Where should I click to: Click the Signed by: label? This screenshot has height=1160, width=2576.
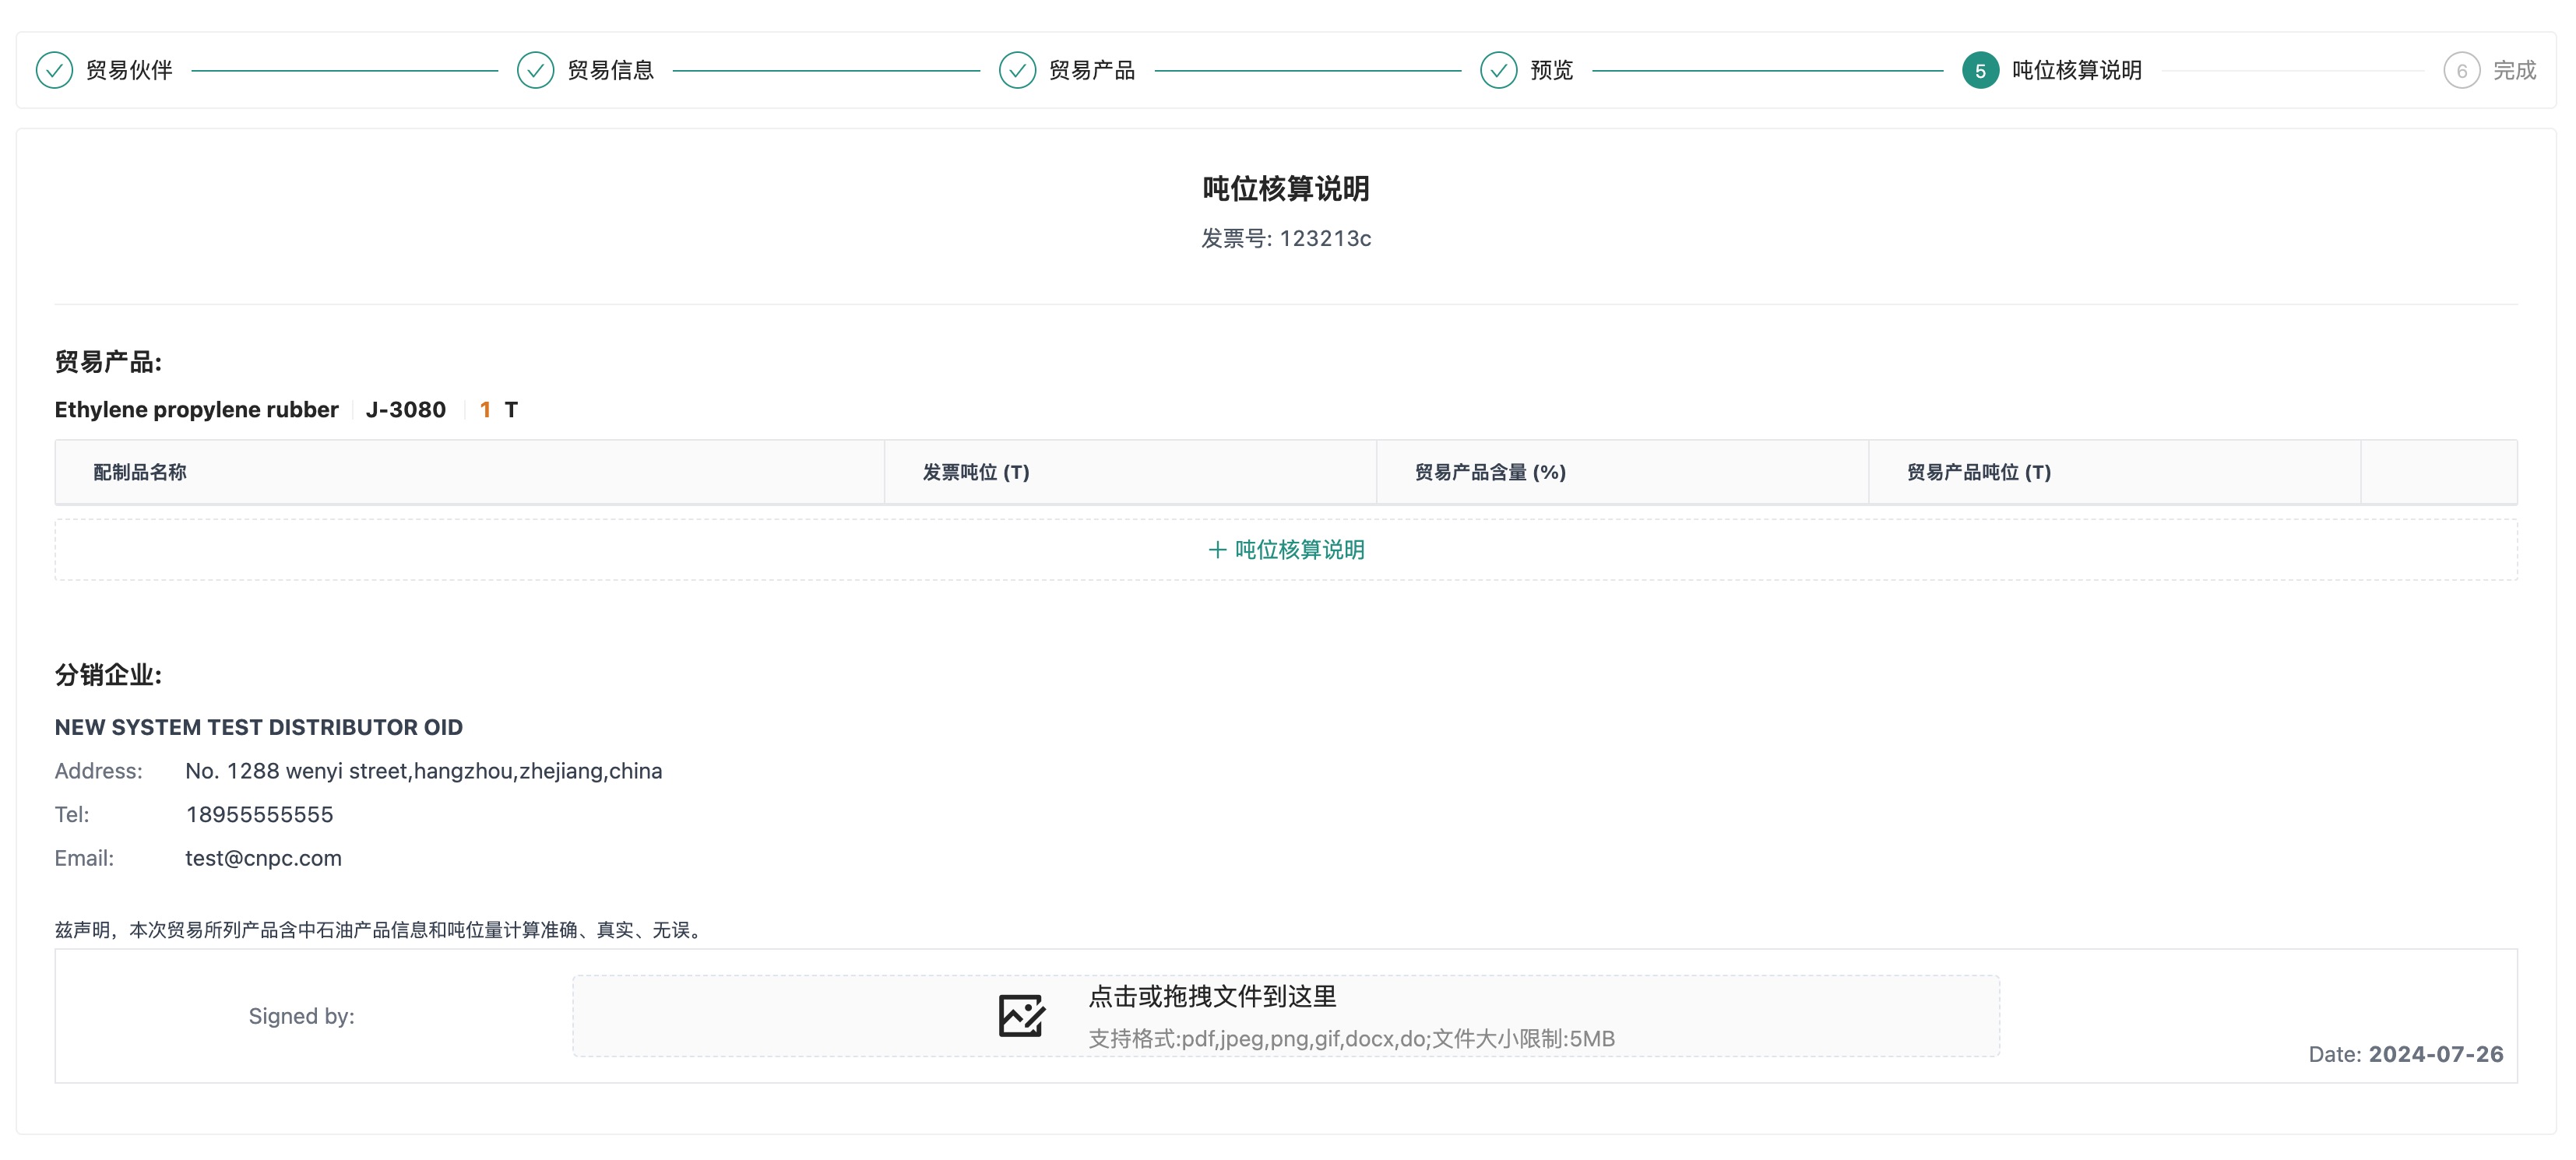tap(301, 1016)
